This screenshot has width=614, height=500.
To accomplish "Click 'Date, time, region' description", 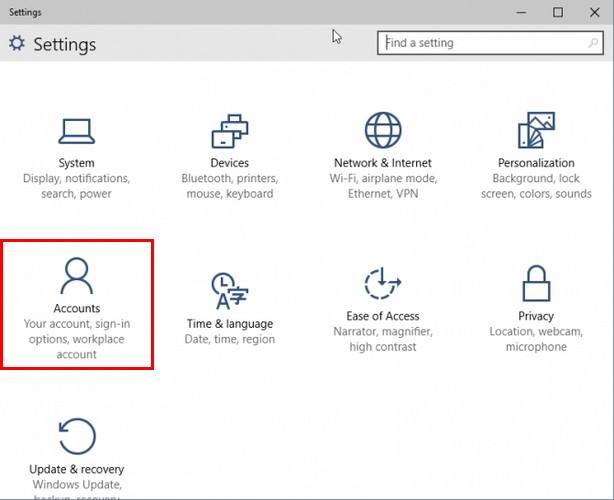I will 230,339.
